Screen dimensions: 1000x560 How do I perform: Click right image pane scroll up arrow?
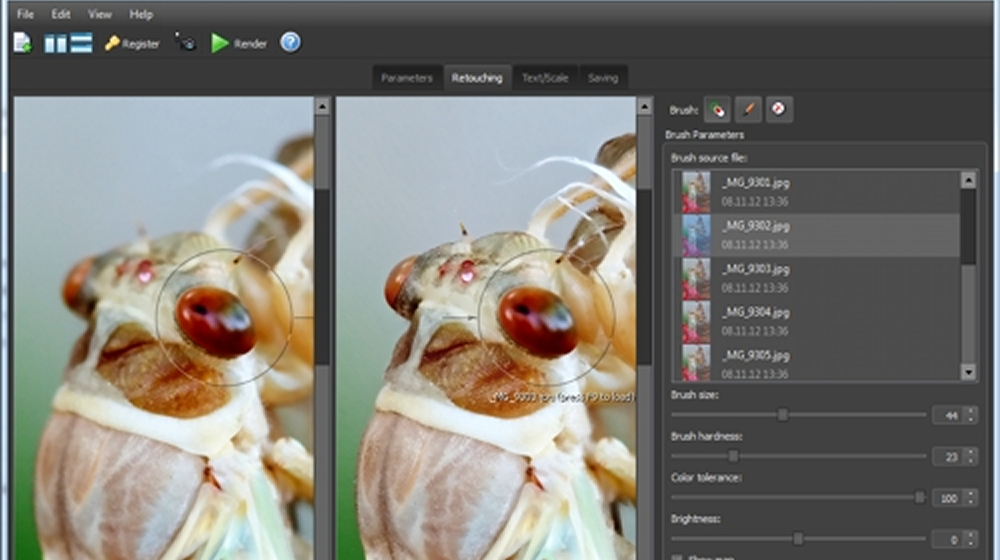[x=644, y=106]
